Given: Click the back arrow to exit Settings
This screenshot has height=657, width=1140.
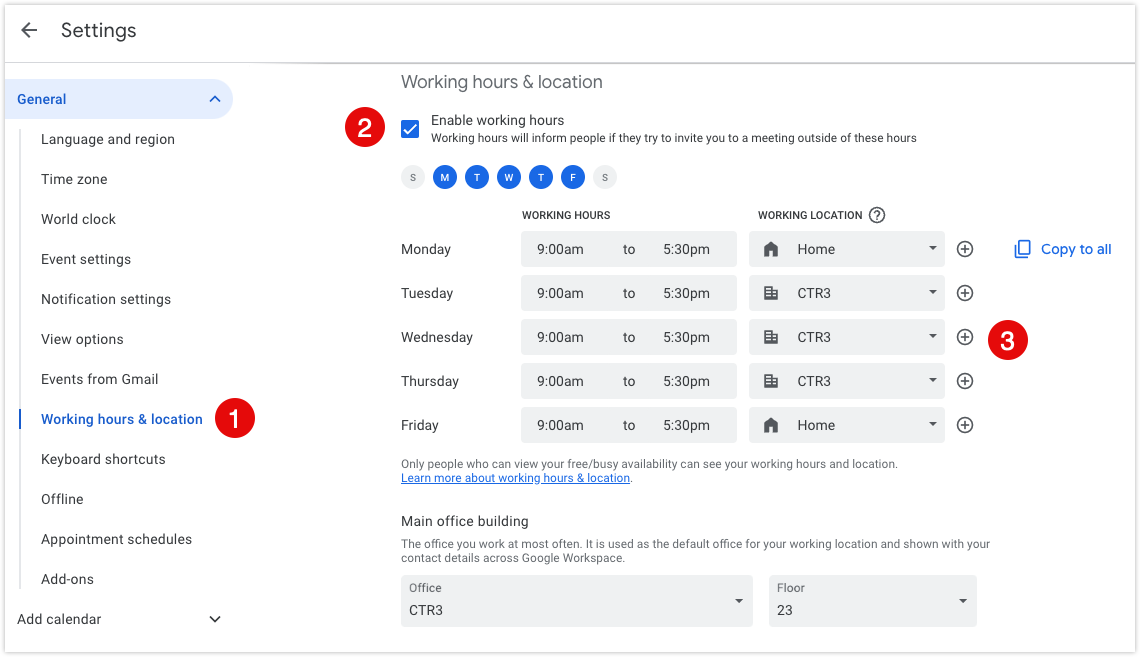Looking at the screenshot, I should [x=29, y=30].
